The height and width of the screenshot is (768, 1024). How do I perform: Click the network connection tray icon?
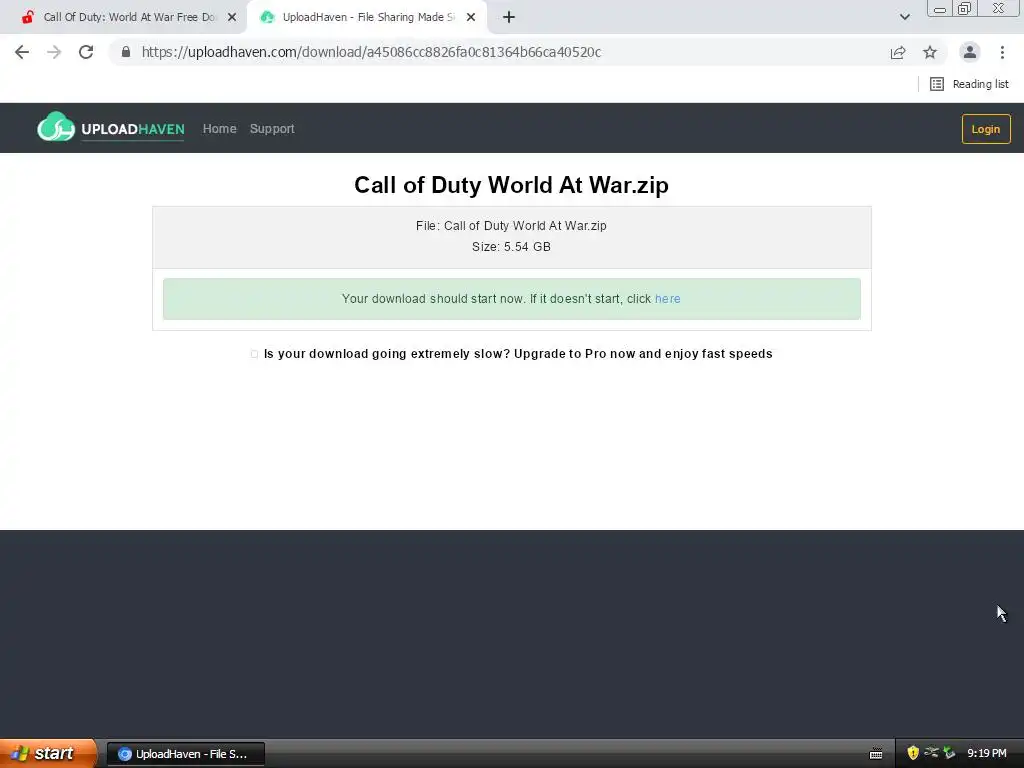(x=931, y=753)
